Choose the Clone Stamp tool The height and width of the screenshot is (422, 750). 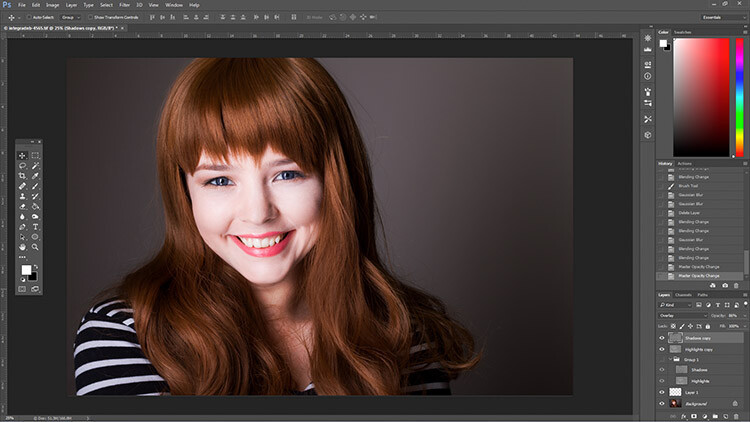(22, 196)
